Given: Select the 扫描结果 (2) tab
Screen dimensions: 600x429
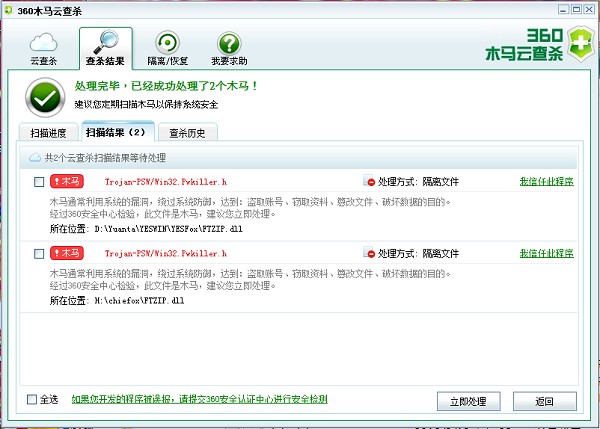Looking at the screenshot, I should (x=116, y=132).
